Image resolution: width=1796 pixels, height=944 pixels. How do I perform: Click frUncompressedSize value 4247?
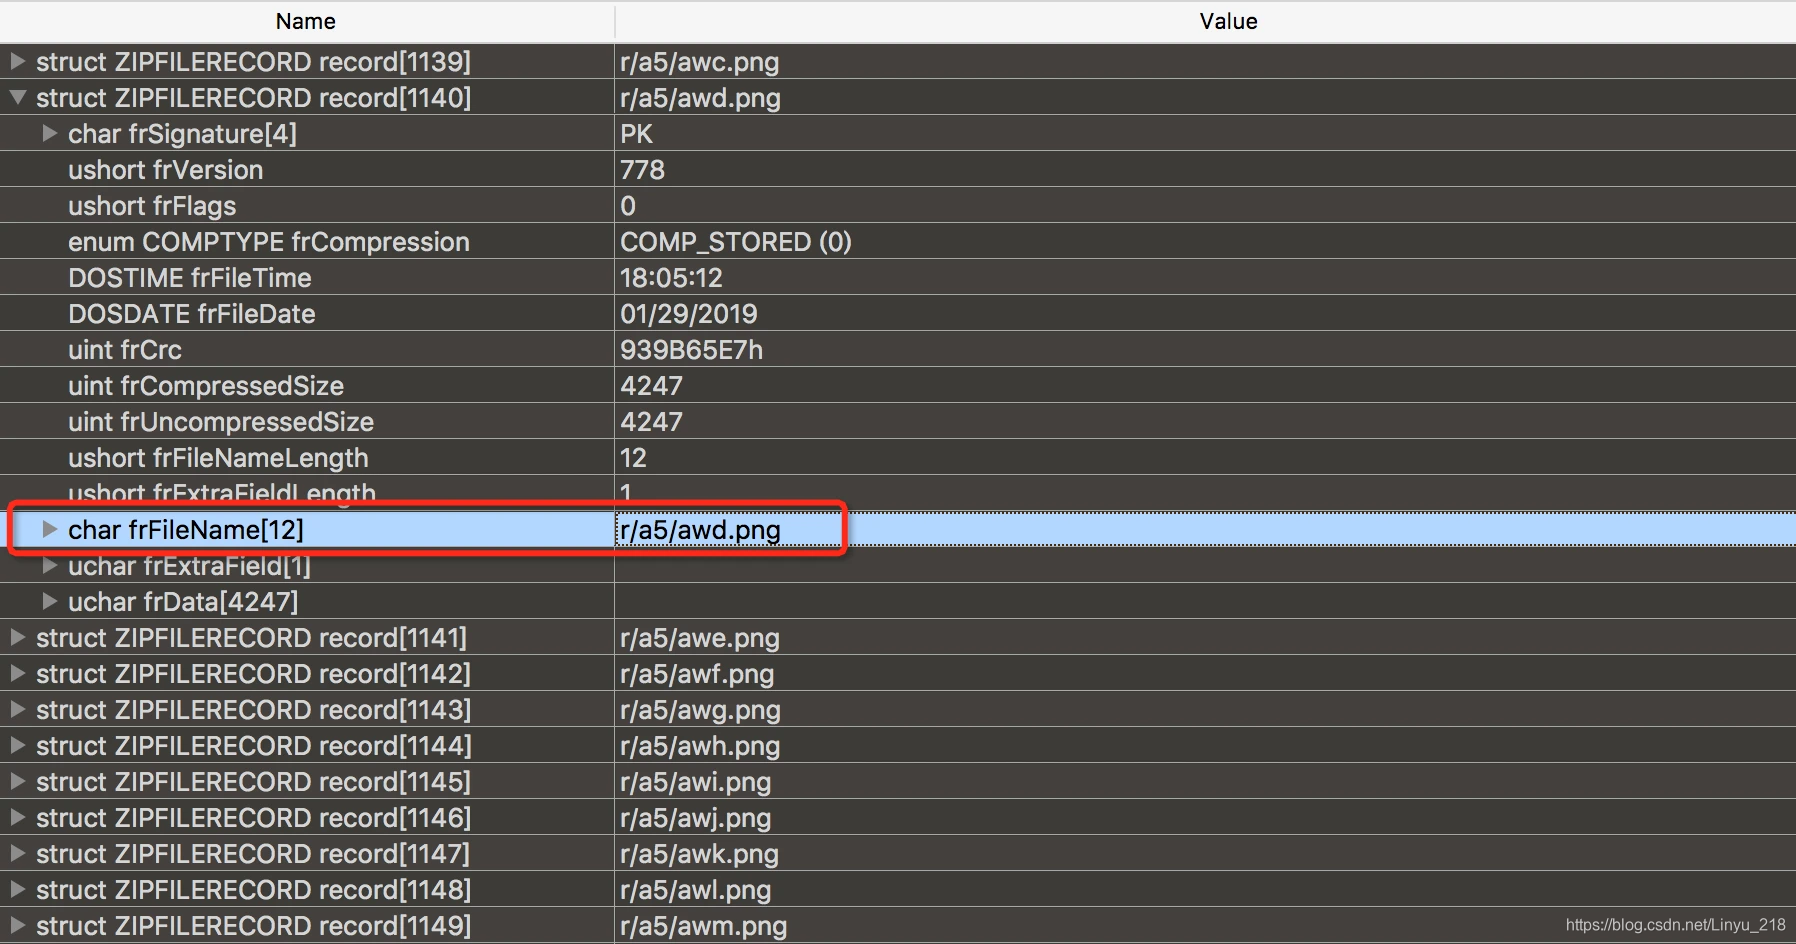pyautogui.click(x=651, y=422)
